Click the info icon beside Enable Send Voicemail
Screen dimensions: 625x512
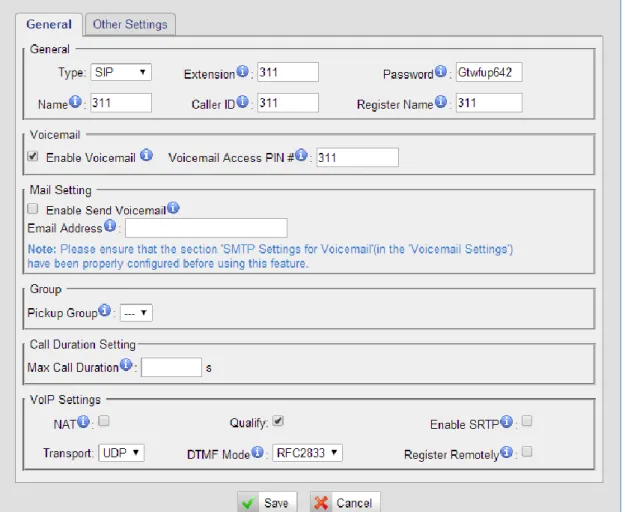click(173, 208)
